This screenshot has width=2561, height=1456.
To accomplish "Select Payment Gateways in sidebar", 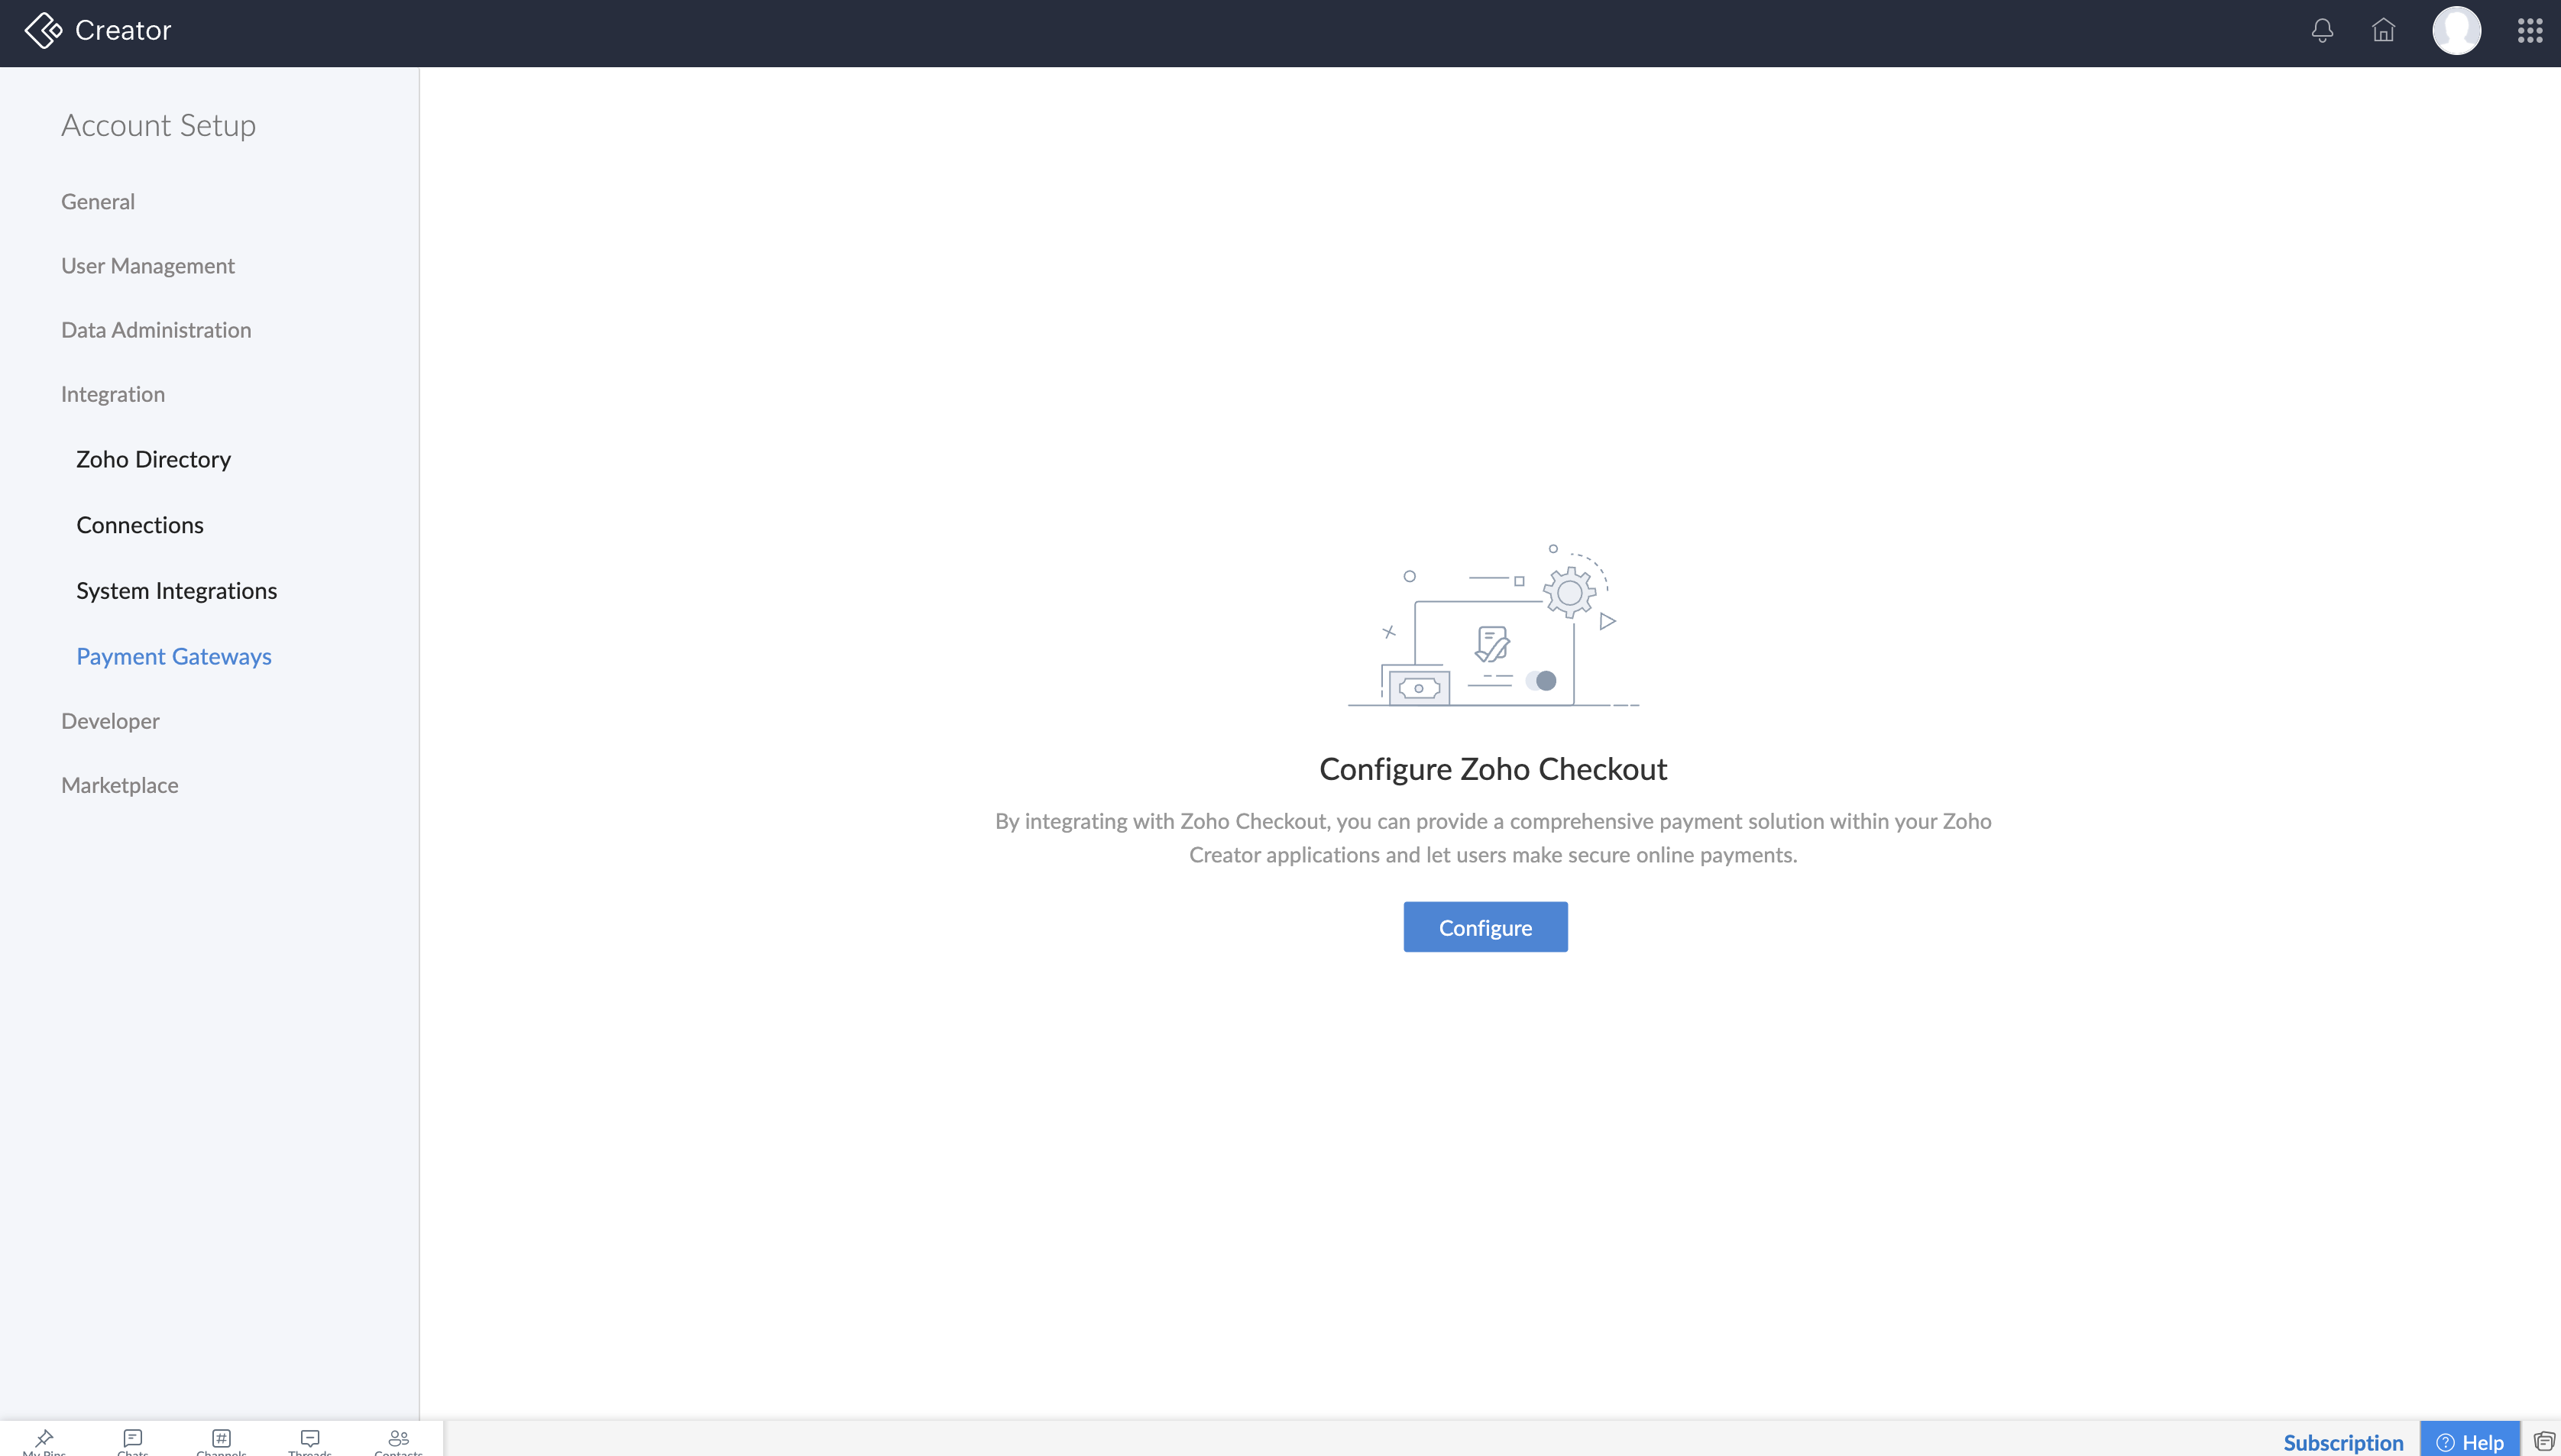I will 174,656.
